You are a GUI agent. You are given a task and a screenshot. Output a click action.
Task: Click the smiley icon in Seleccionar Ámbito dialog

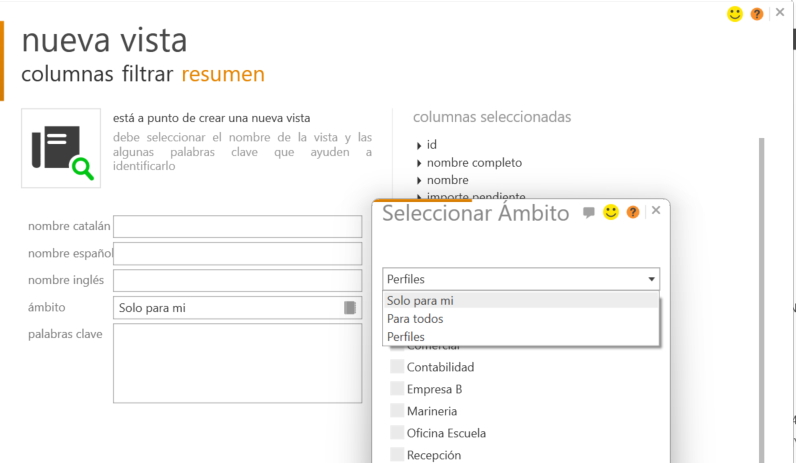click(x=611, y=212)
